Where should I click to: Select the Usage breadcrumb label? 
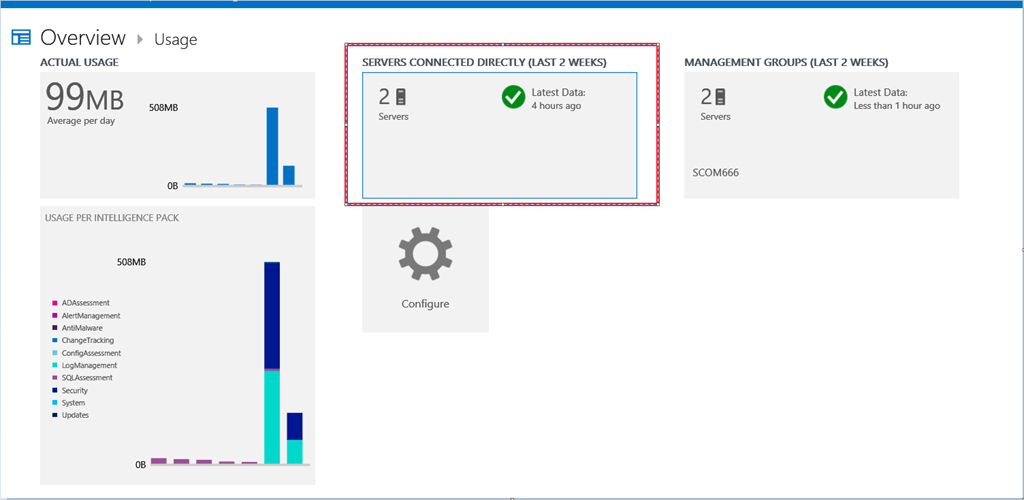pos(176,40)
